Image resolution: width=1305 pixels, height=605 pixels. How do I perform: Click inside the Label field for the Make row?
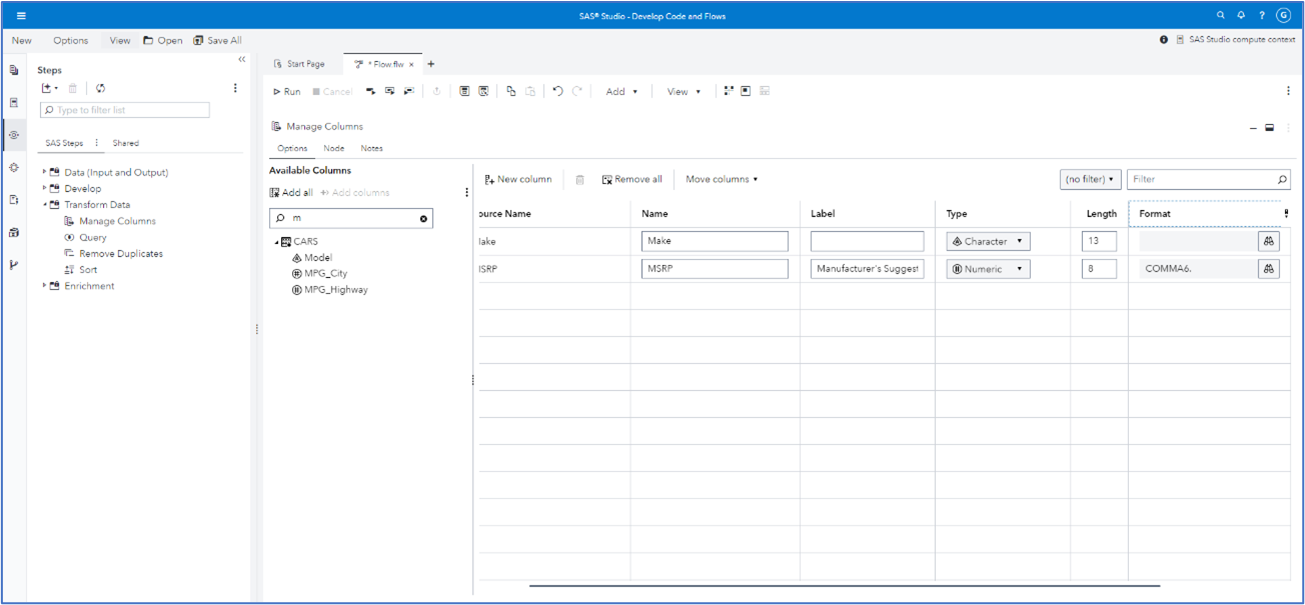[865, 241]
